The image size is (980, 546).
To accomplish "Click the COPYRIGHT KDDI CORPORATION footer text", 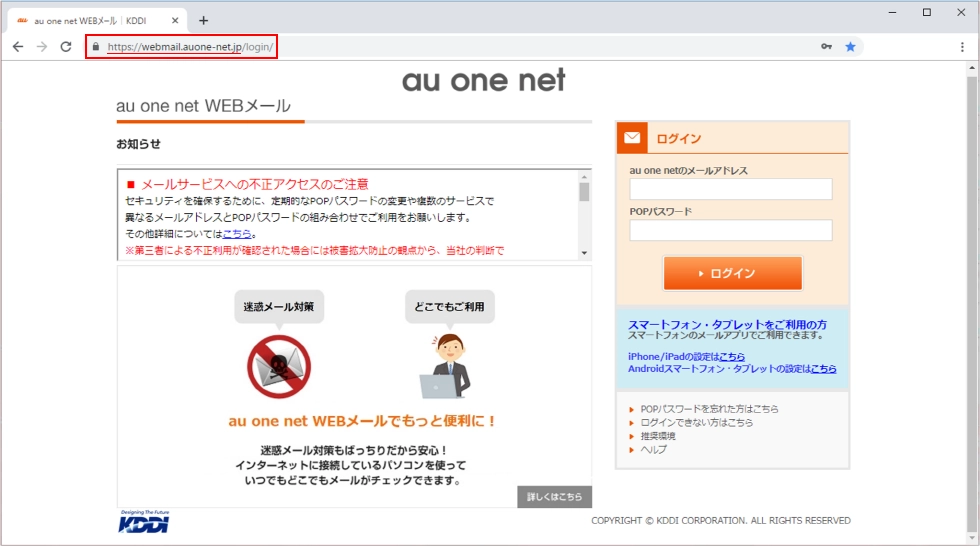I will pyautogui.click(x=721, y=520).
